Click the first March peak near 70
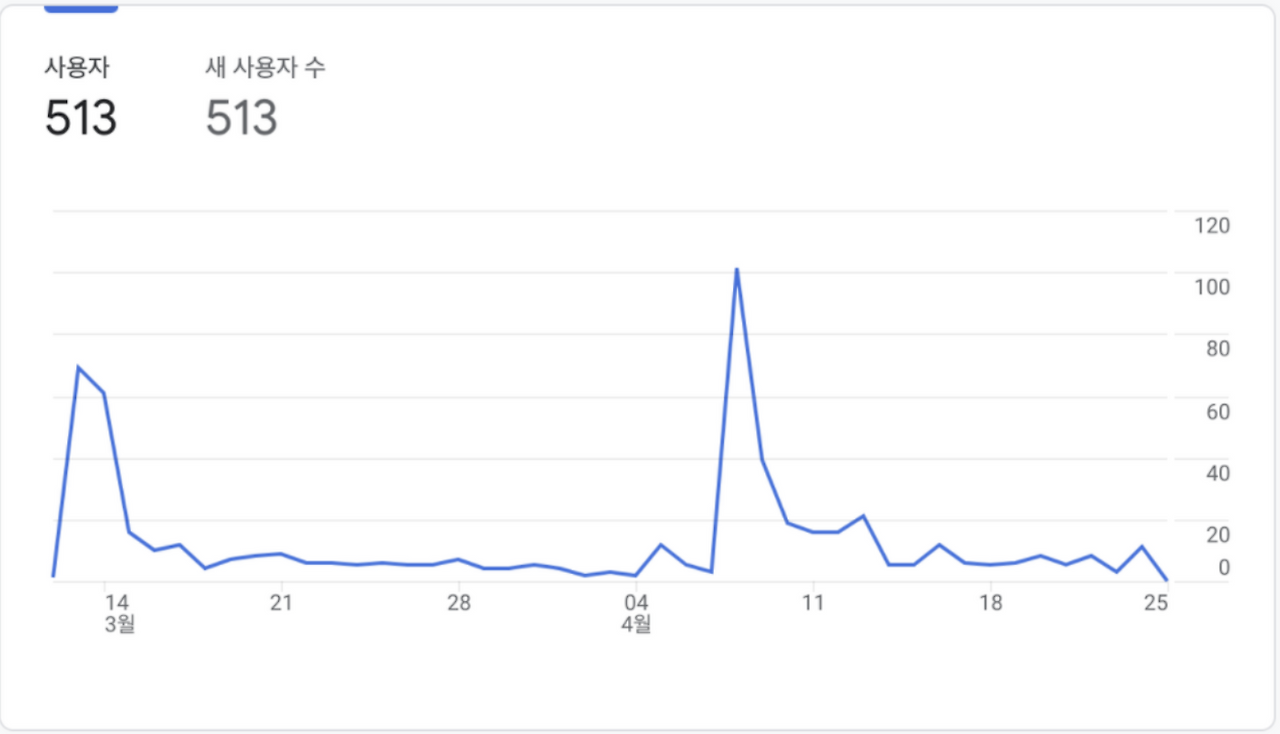The width and height of the screenshot is (1280, 734). (x=78, y=367)
